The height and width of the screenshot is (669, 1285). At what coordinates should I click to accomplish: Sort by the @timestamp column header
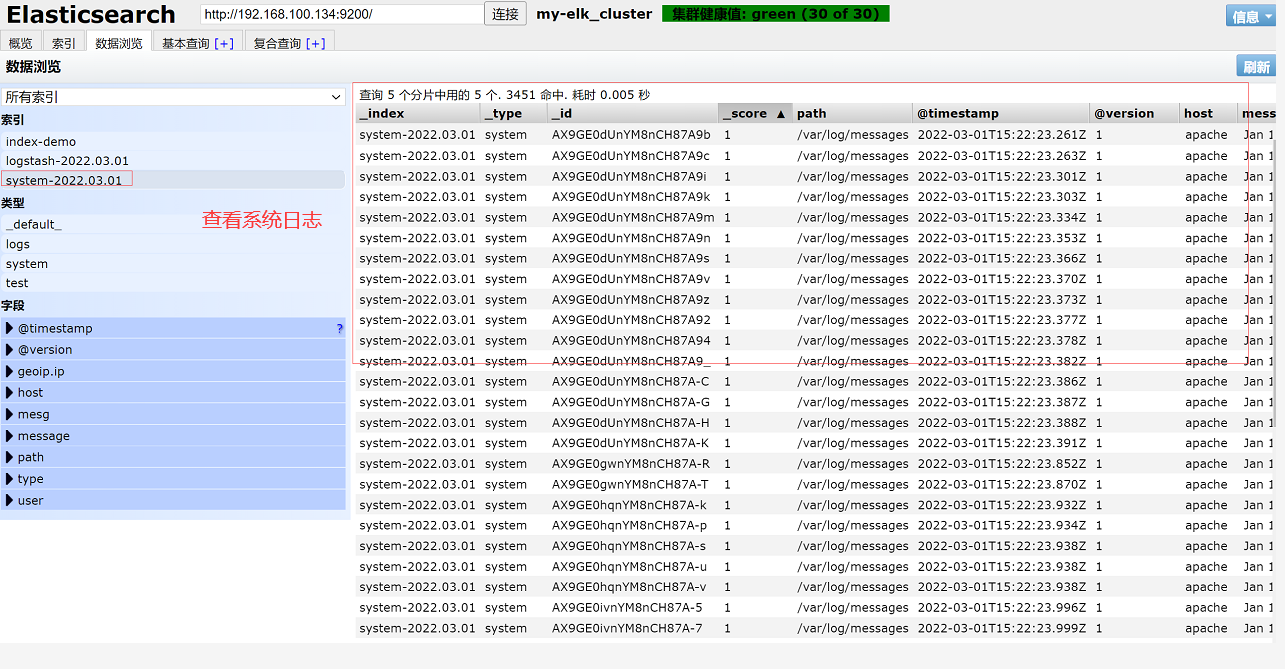point(1001,114)
